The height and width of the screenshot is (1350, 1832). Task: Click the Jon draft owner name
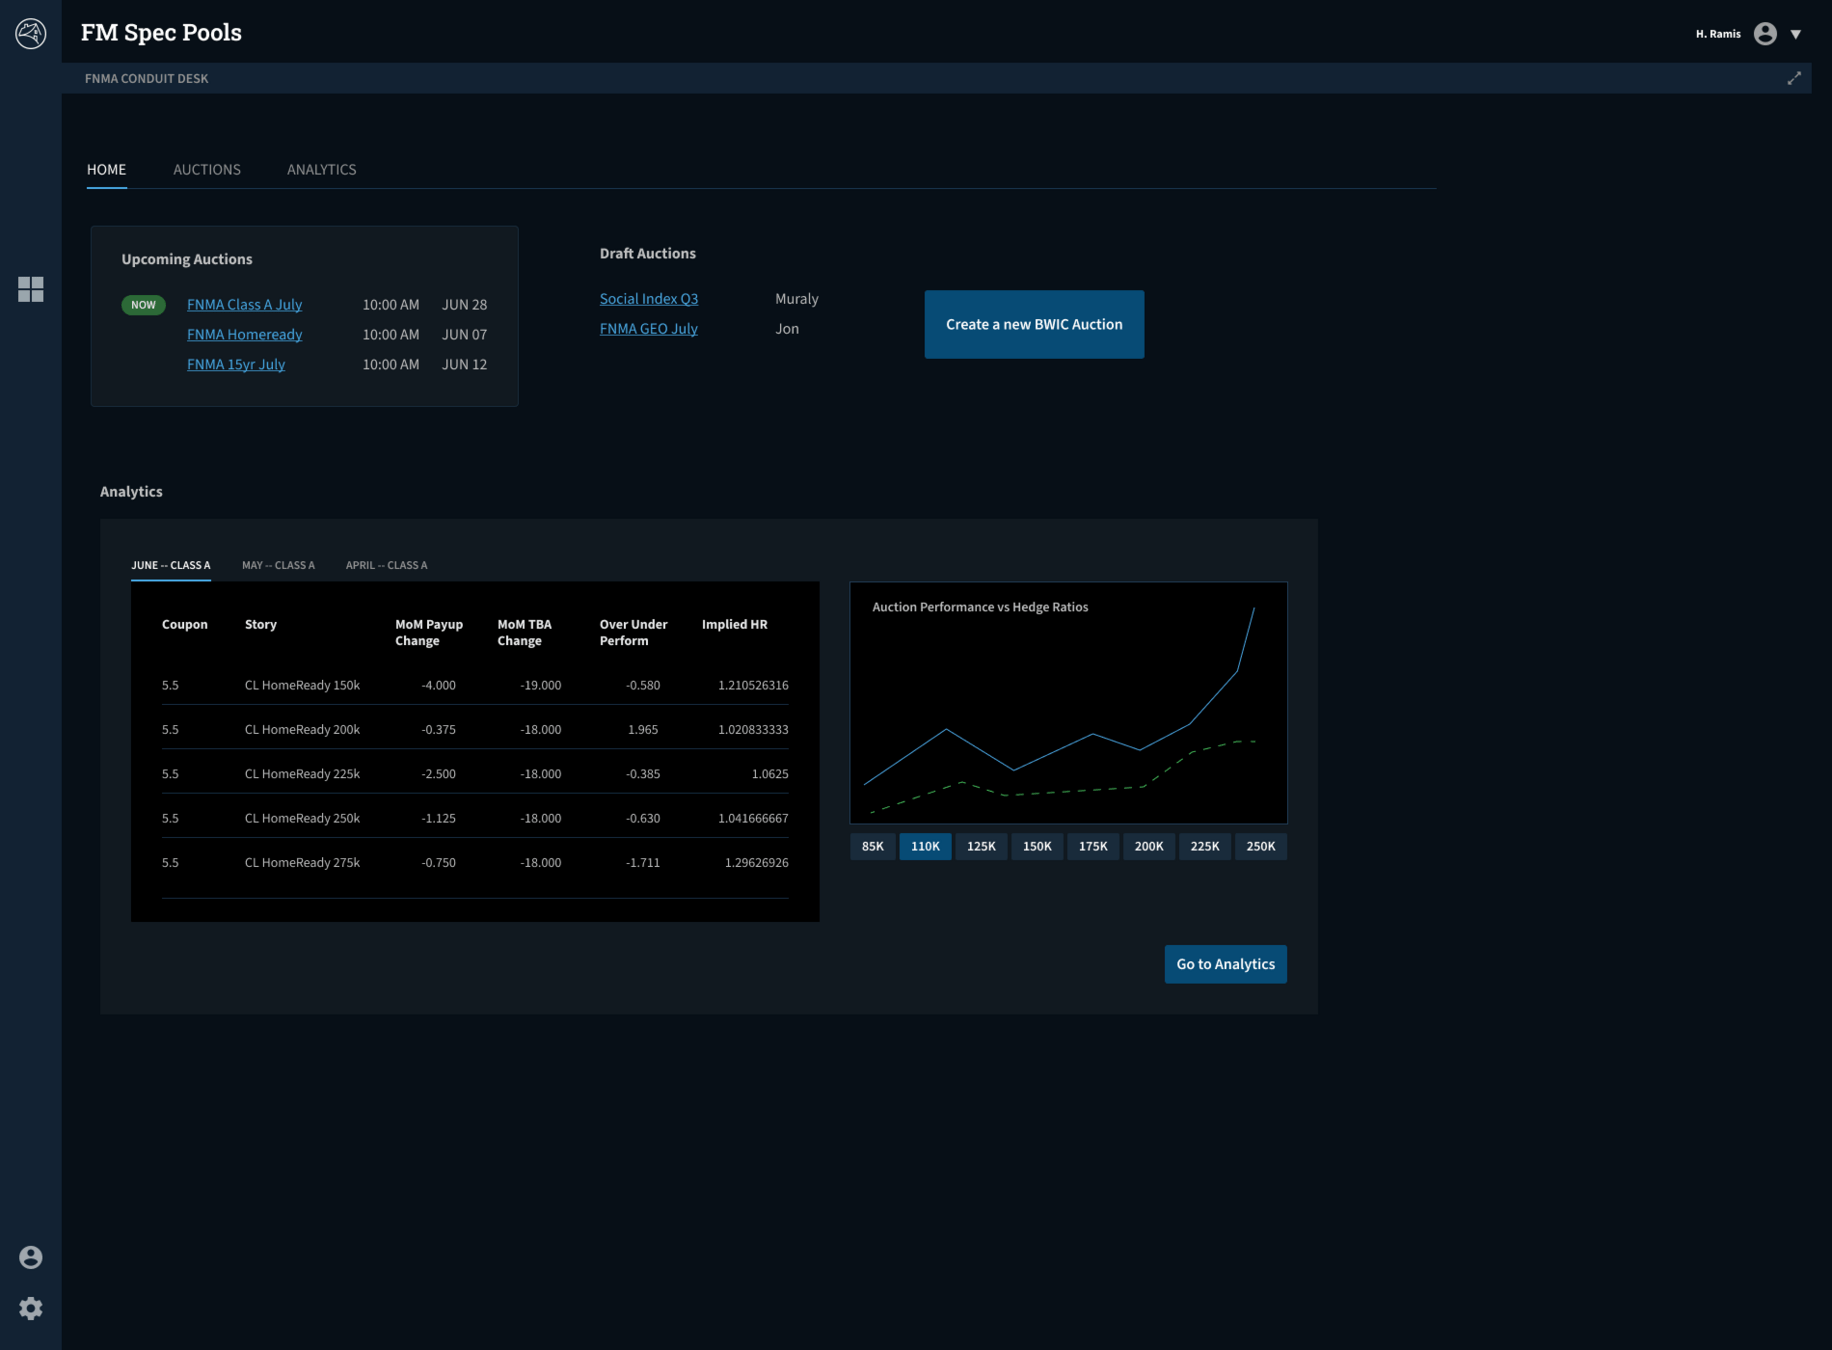pyautogui.click(x=787, y=328)
